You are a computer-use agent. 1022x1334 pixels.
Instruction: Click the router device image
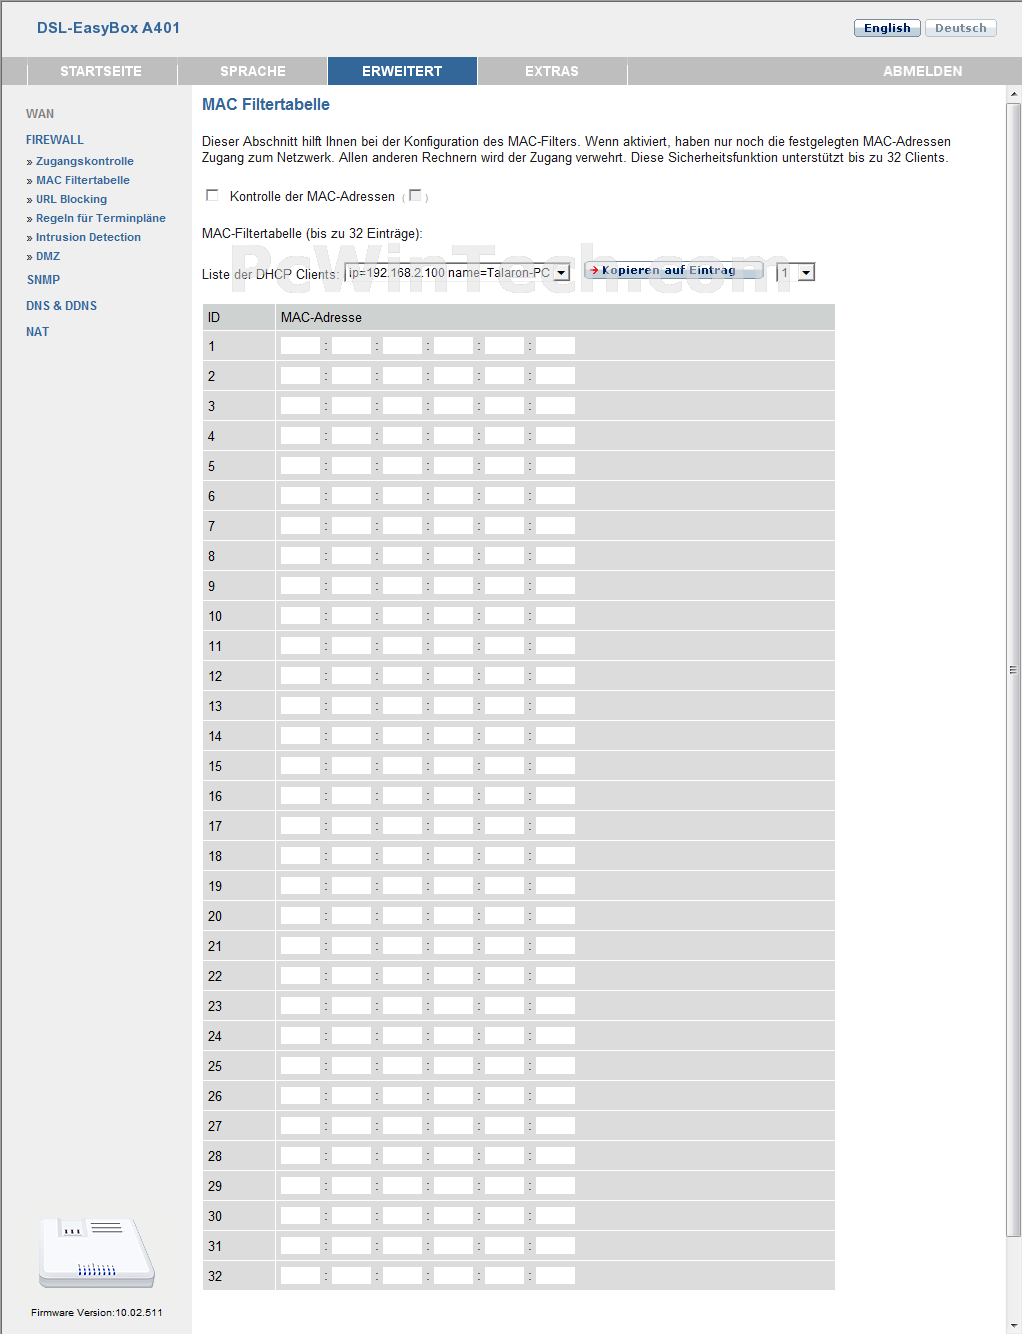coord(97,1252)
